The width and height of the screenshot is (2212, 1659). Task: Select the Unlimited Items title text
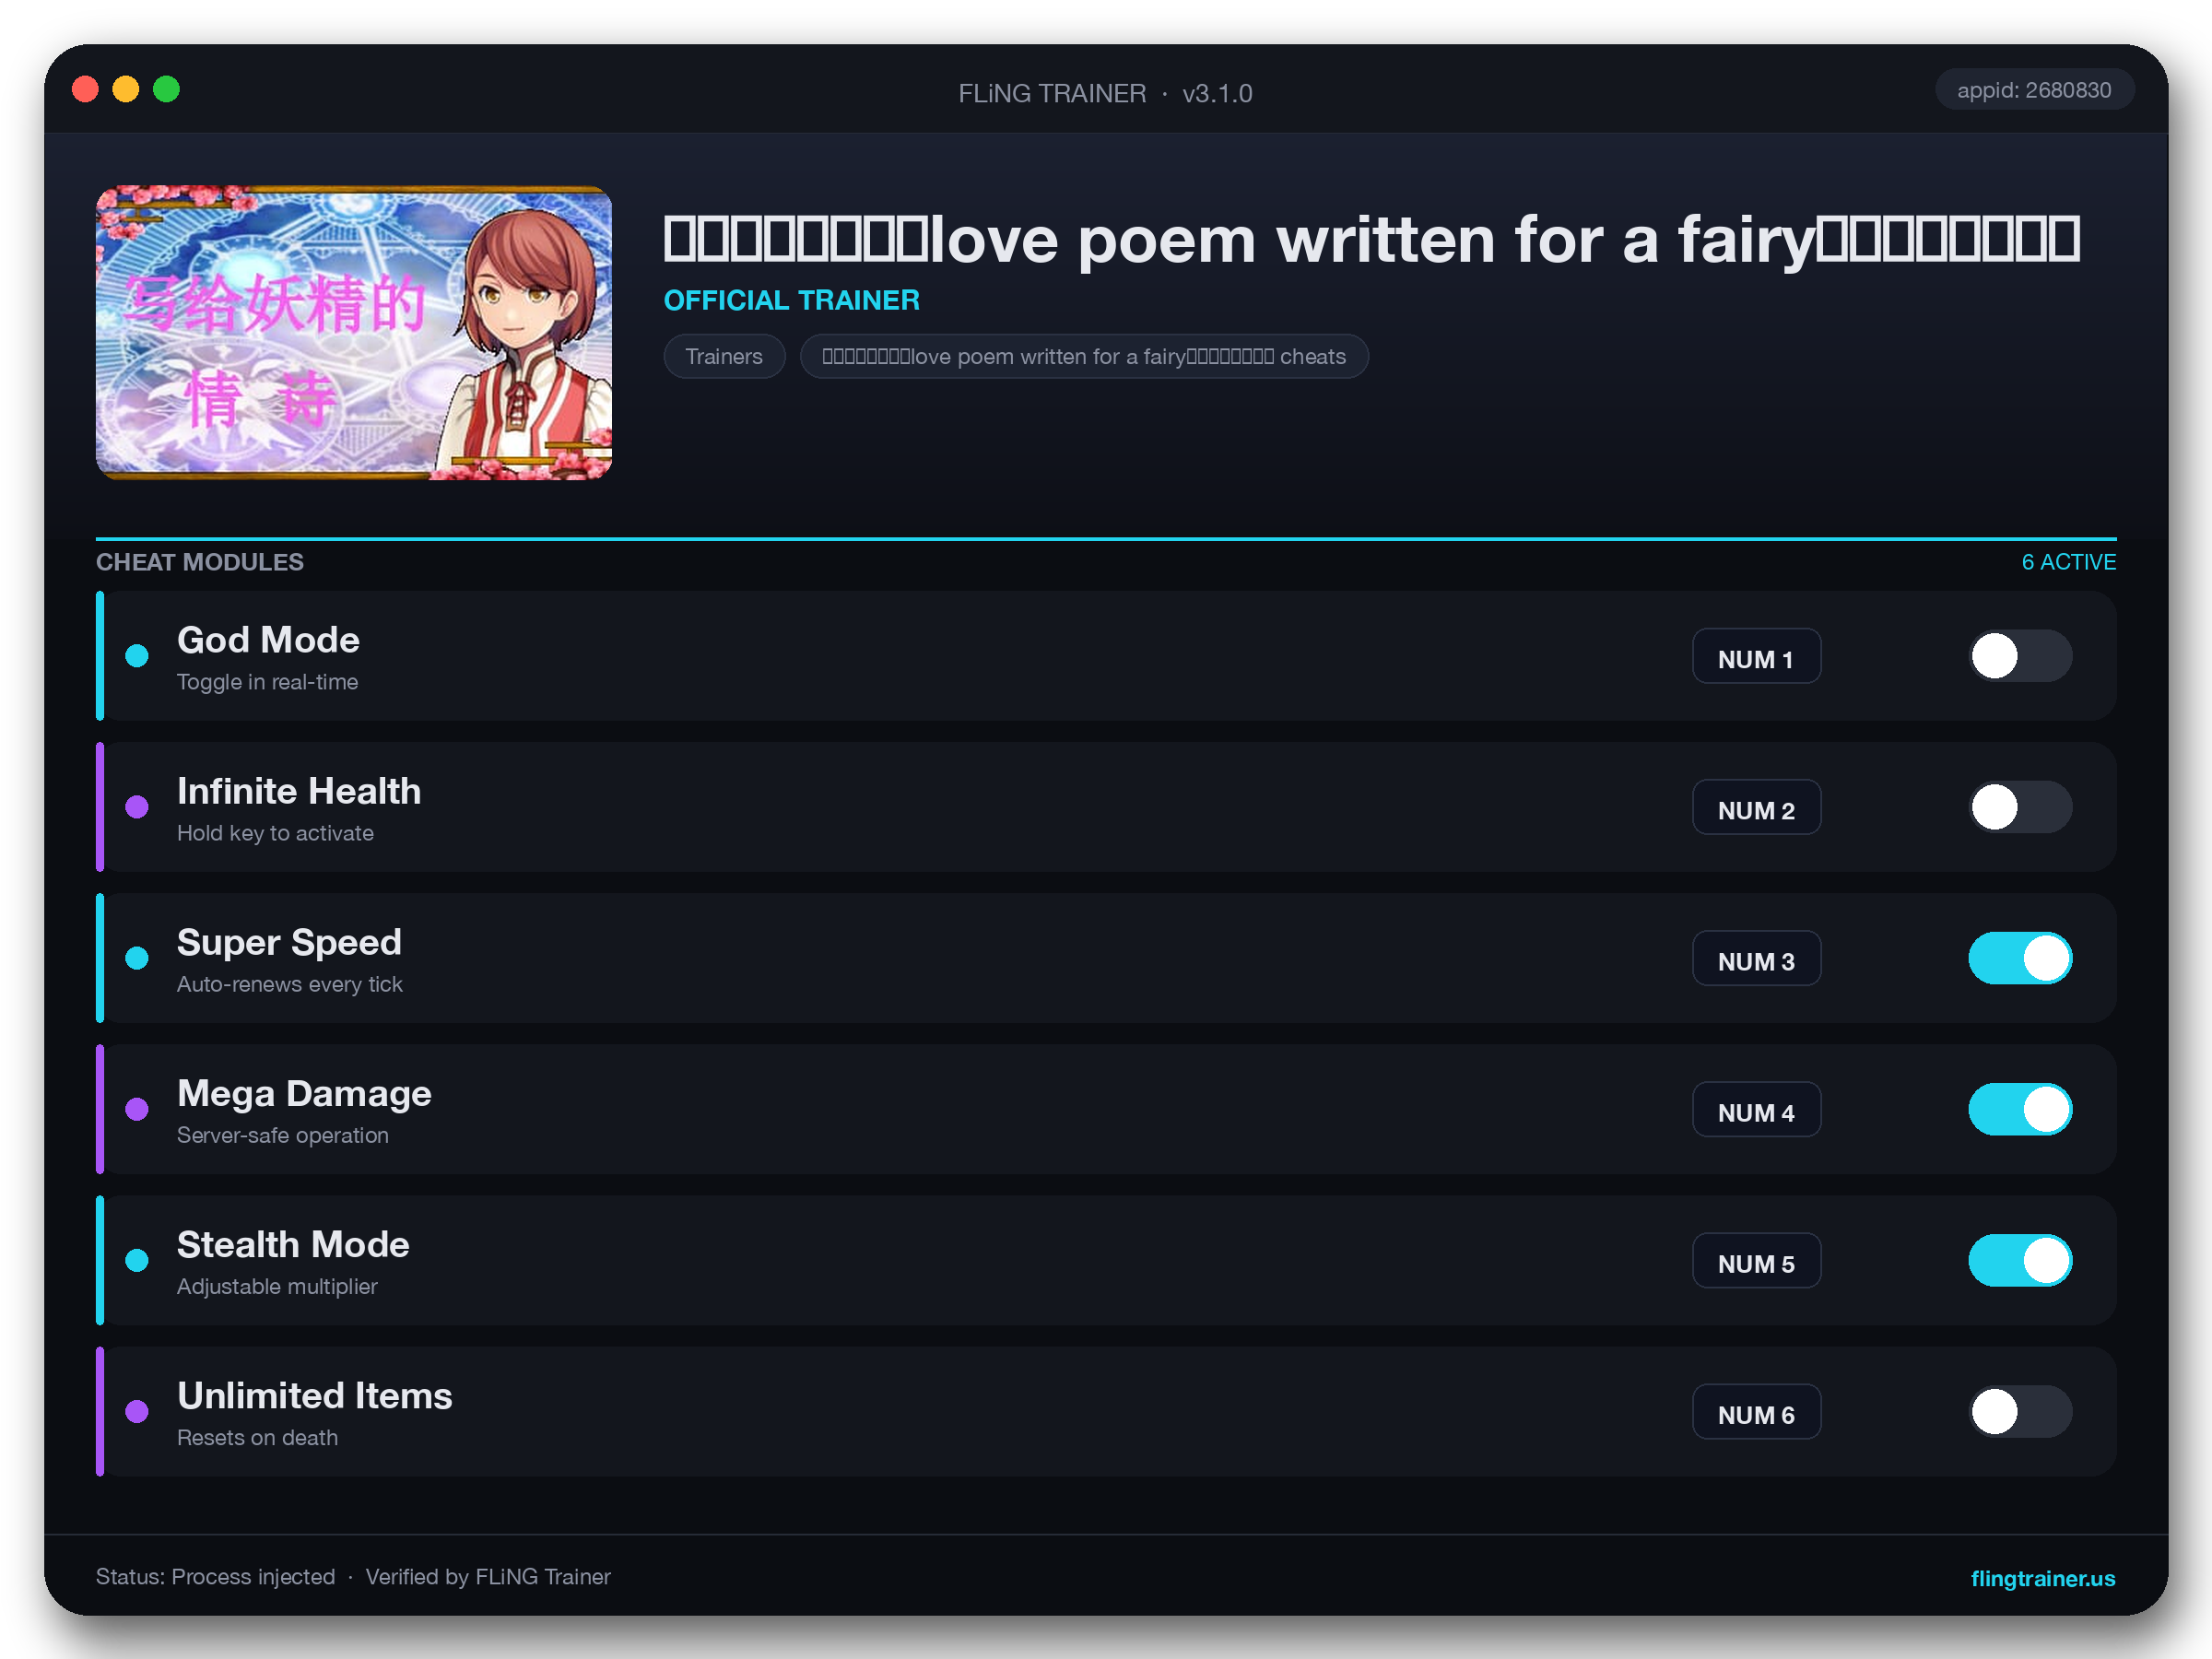pyautogui.click(x=315, y=1395)
